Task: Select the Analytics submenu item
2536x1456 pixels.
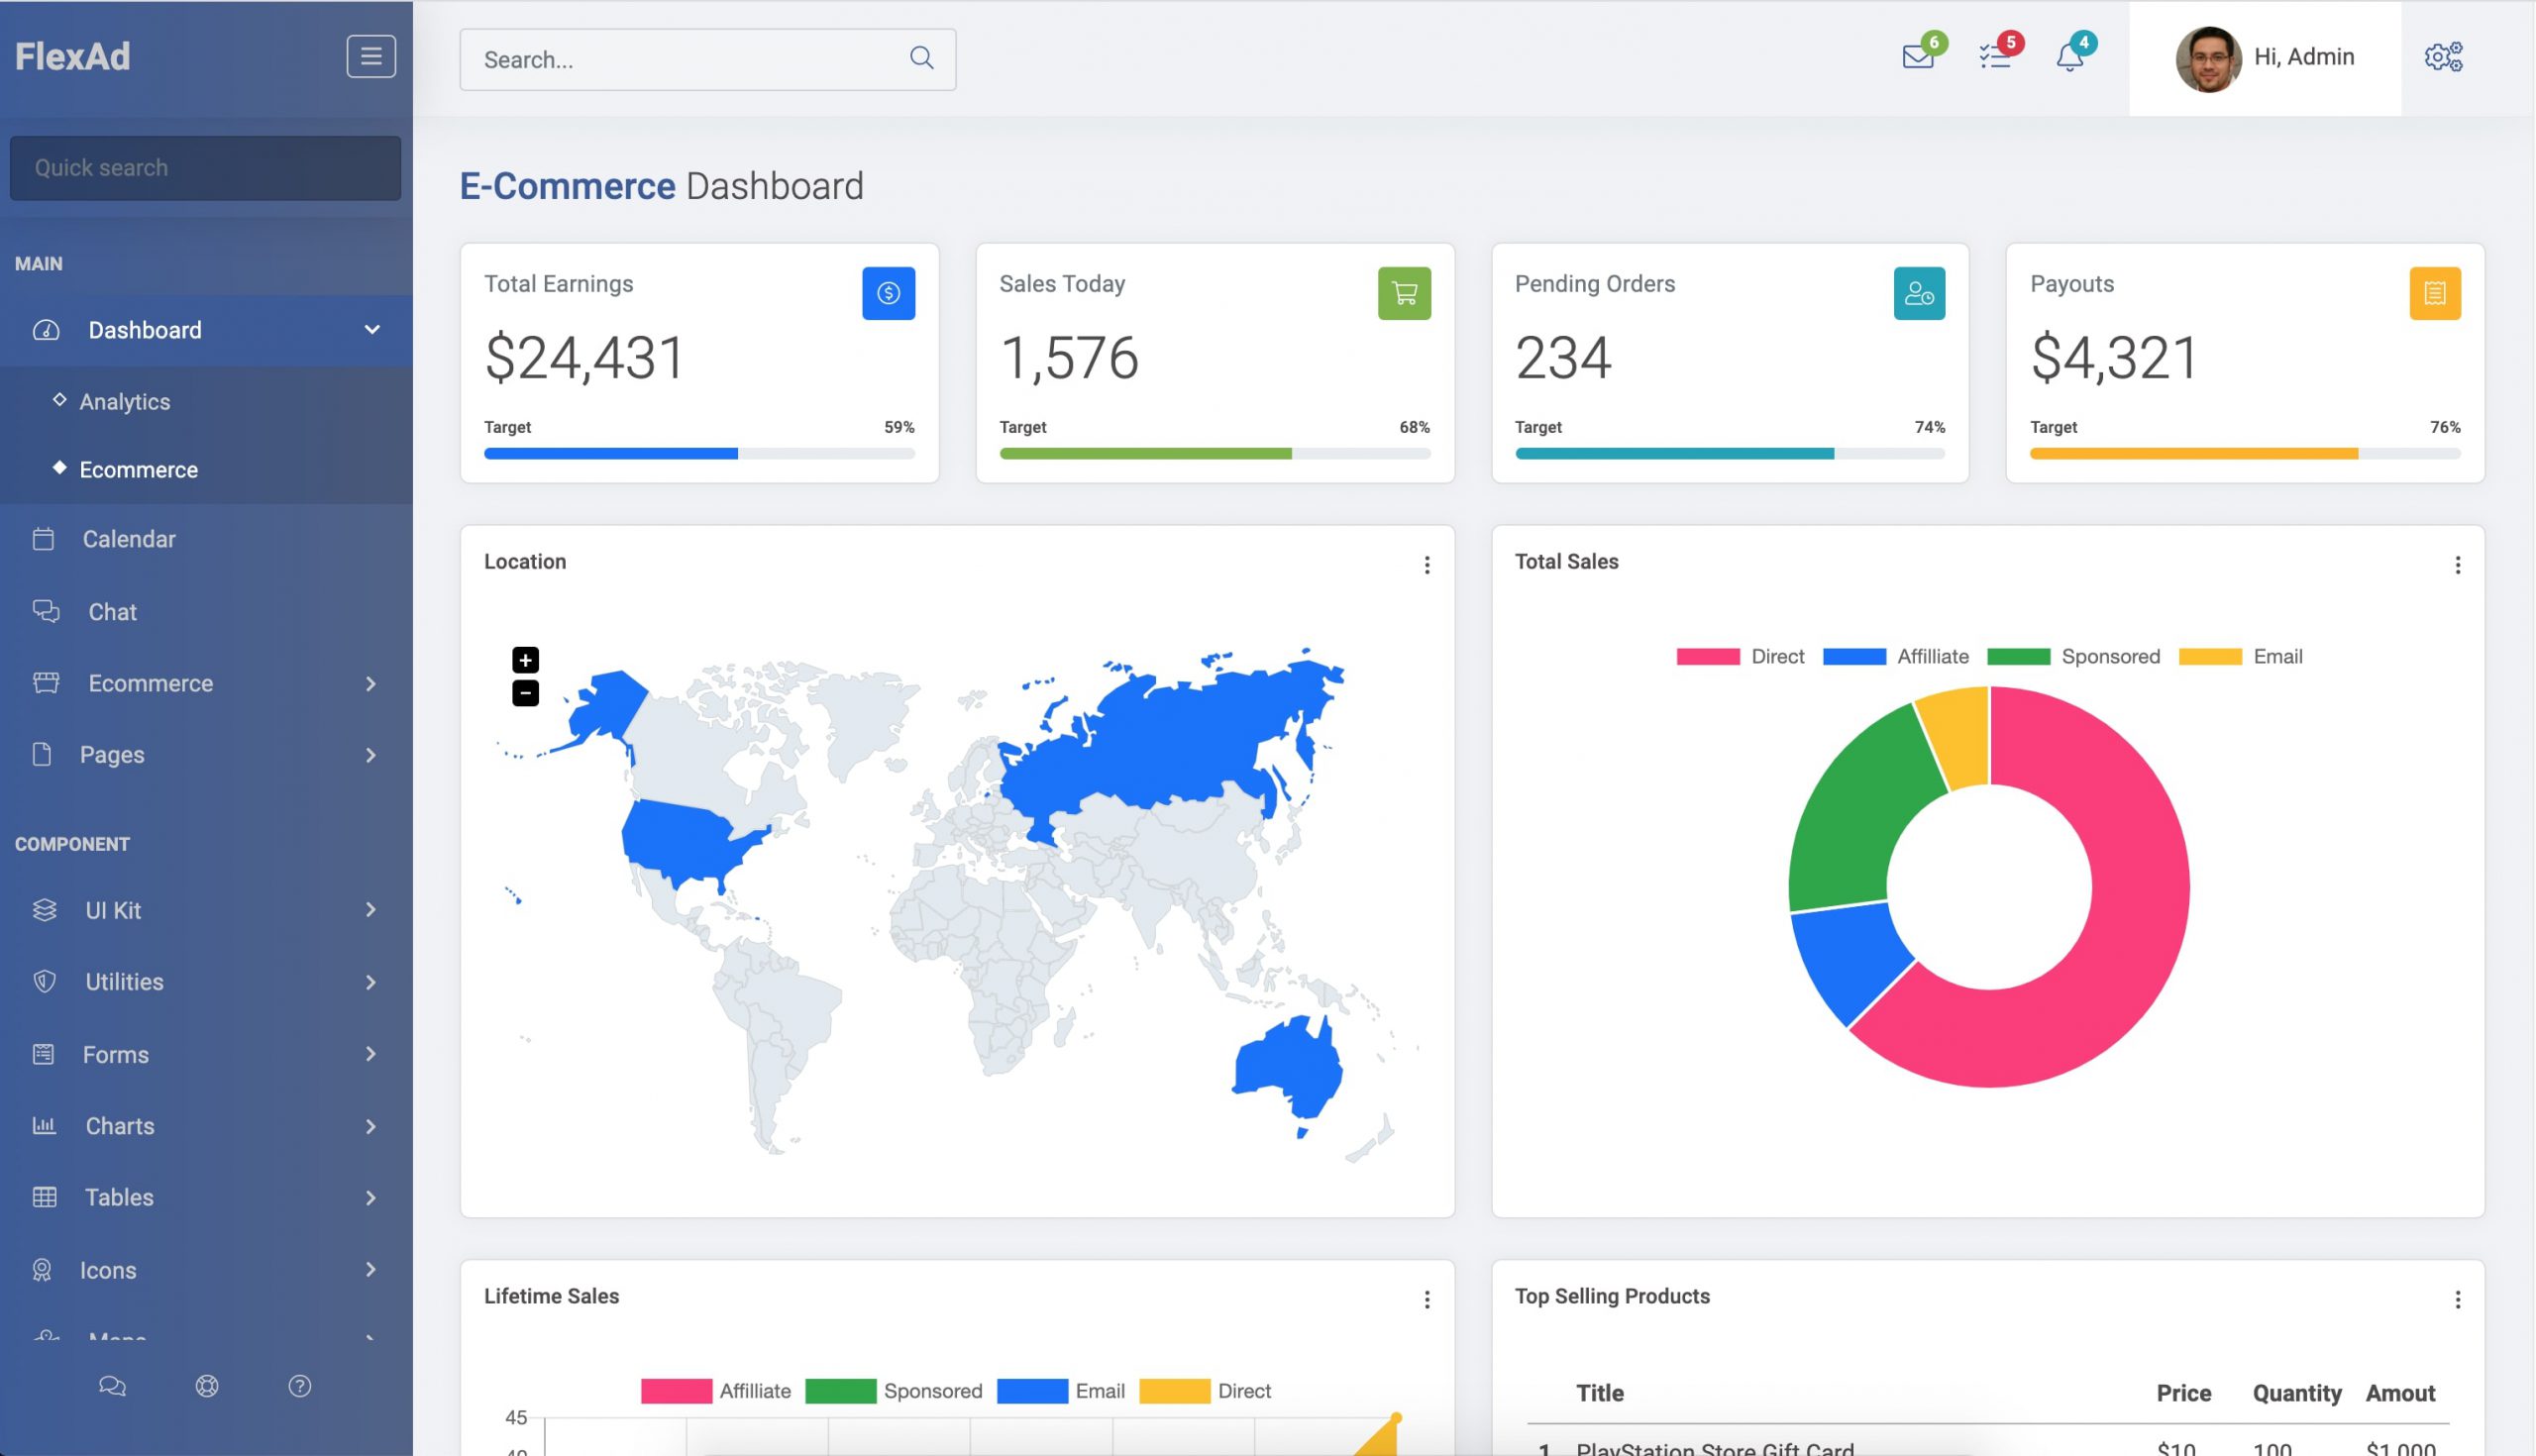Action: [x=206, y=401]
